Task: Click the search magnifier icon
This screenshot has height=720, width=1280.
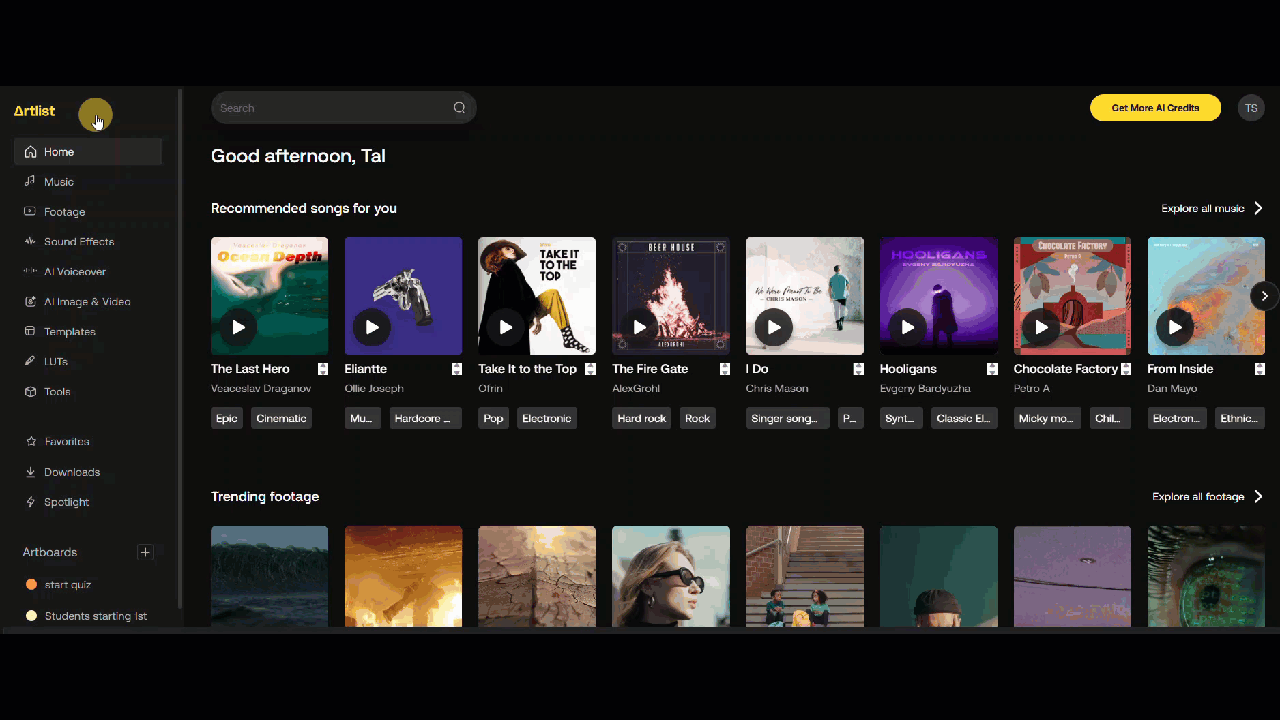Action: click(459, 108)
